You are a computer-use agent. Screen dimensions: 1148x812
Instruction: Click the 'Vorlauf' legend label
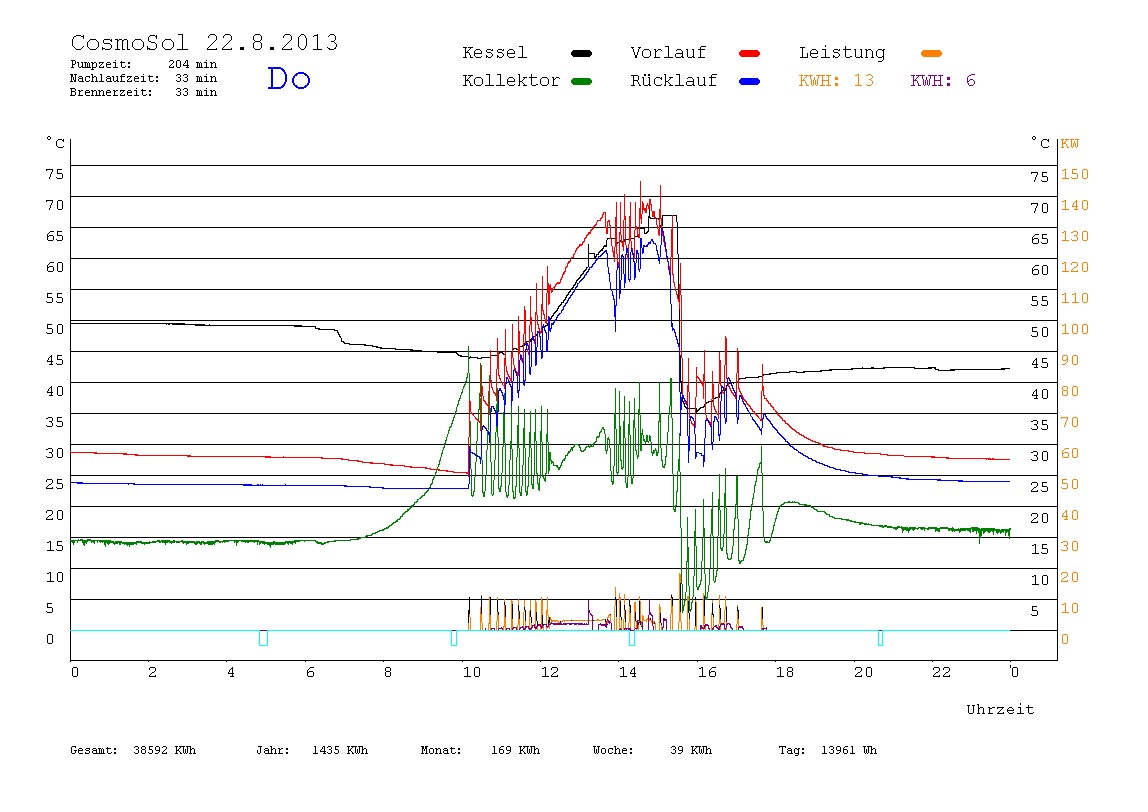coord(668,53)
